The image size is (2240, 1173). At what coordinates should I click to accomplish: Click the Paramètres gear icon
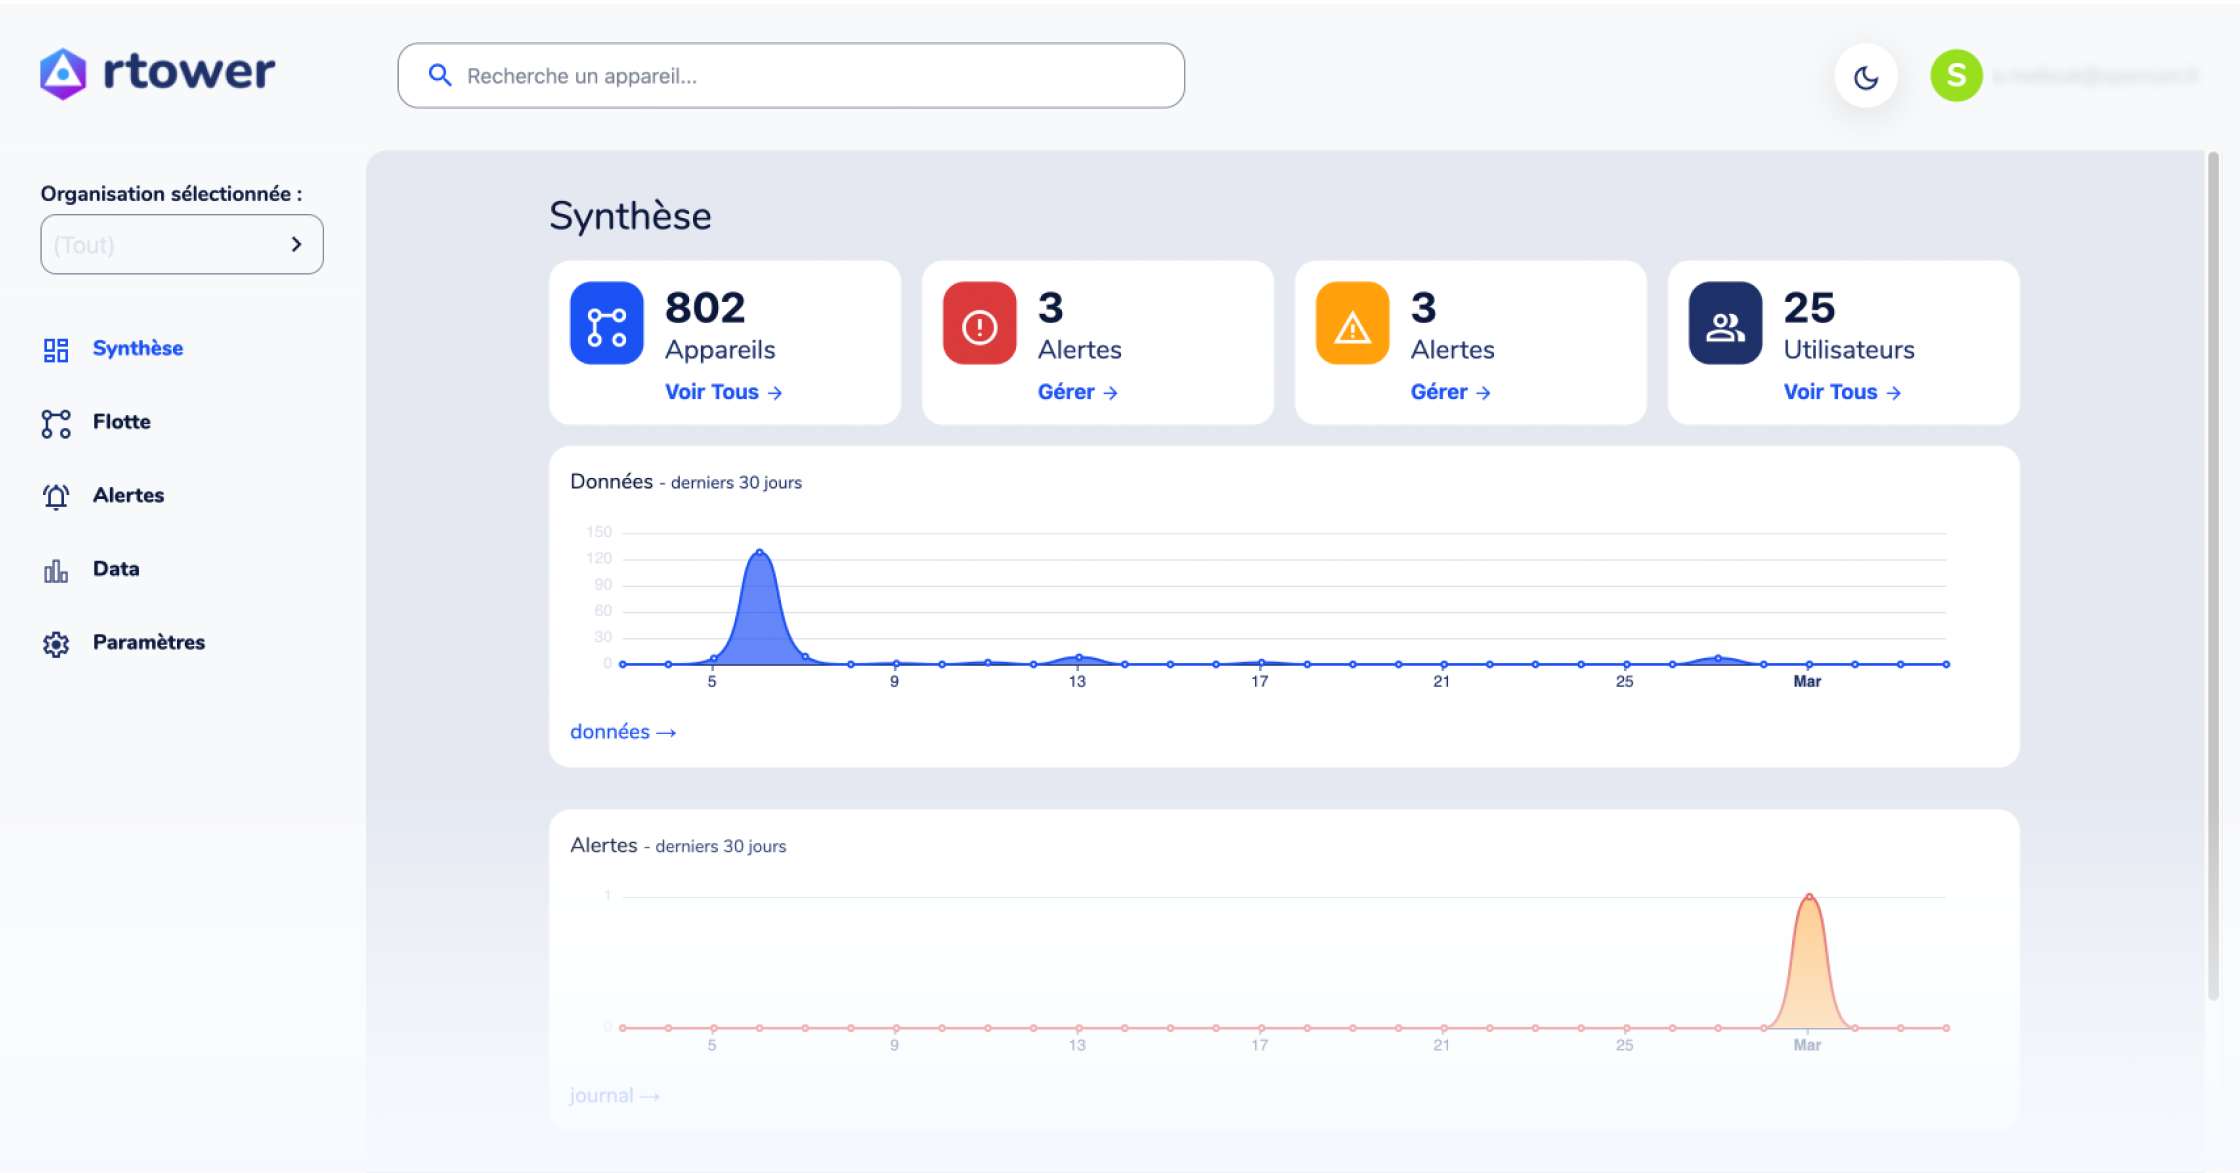[56, 644]
